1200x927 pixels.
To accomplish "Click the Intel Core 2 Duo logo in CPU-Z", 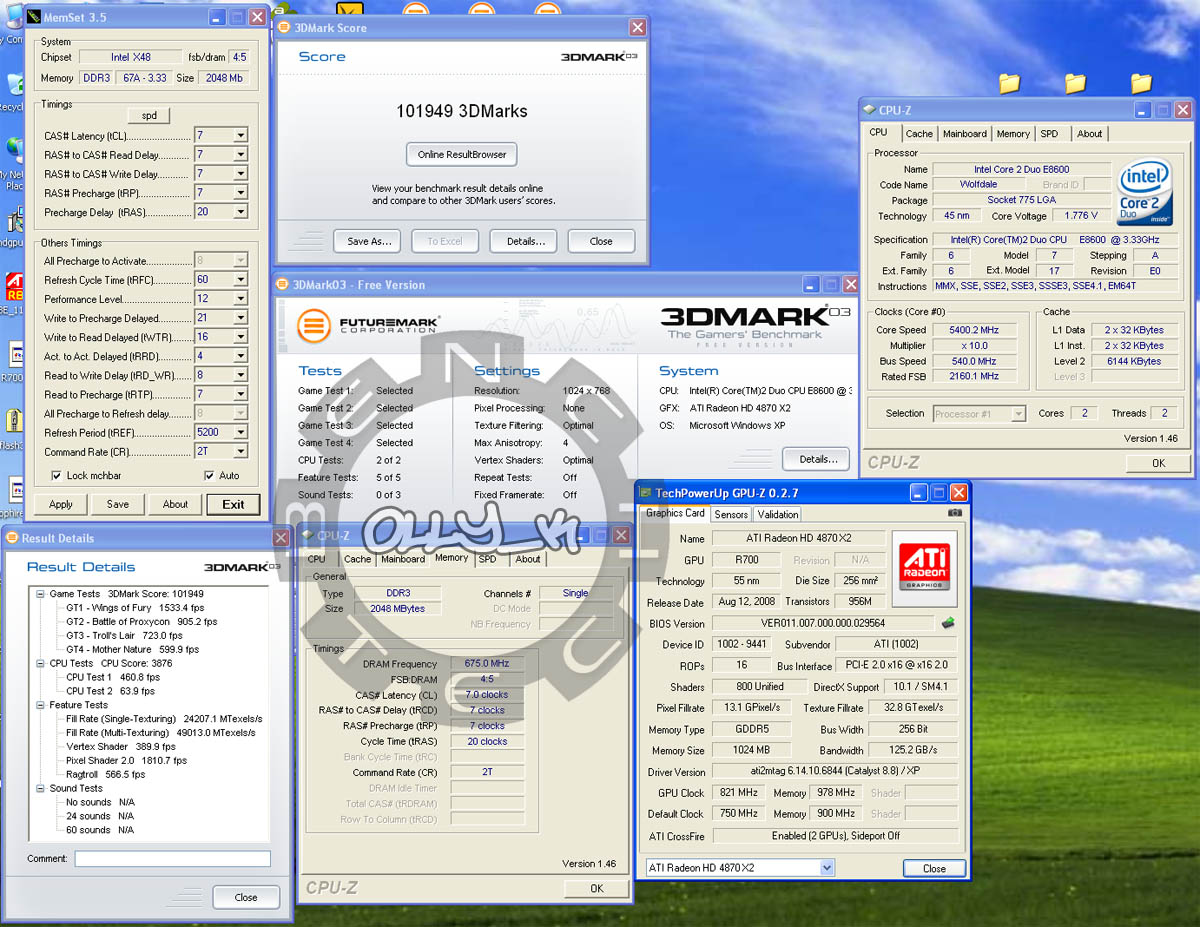I will click(x=1145, y=192).
